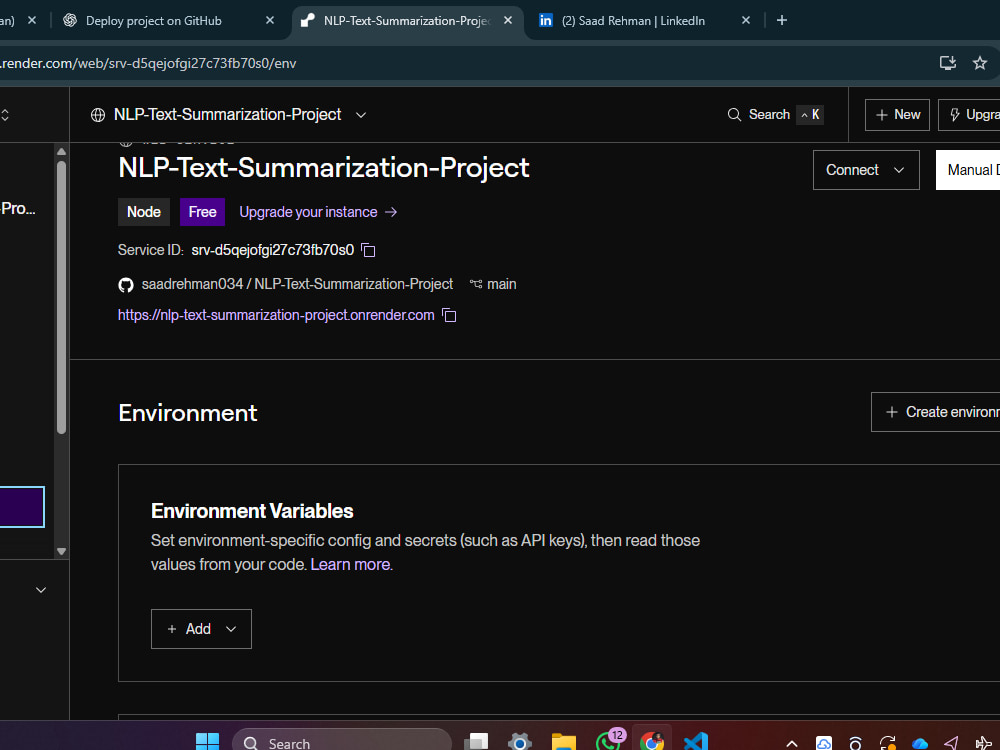Image resolution: width=1000 pixels, height=750 pixels.
Task: Close the Deploy project on GitHub tab
Action: pyautogui.click(x=270, y=20)
